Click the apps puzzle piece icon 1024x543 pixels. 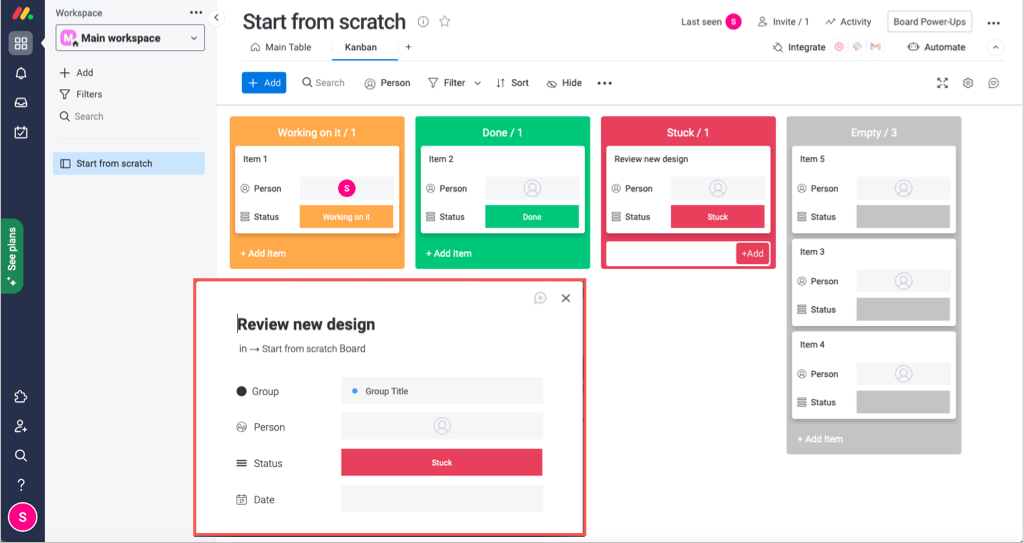[x=21, y=397]
